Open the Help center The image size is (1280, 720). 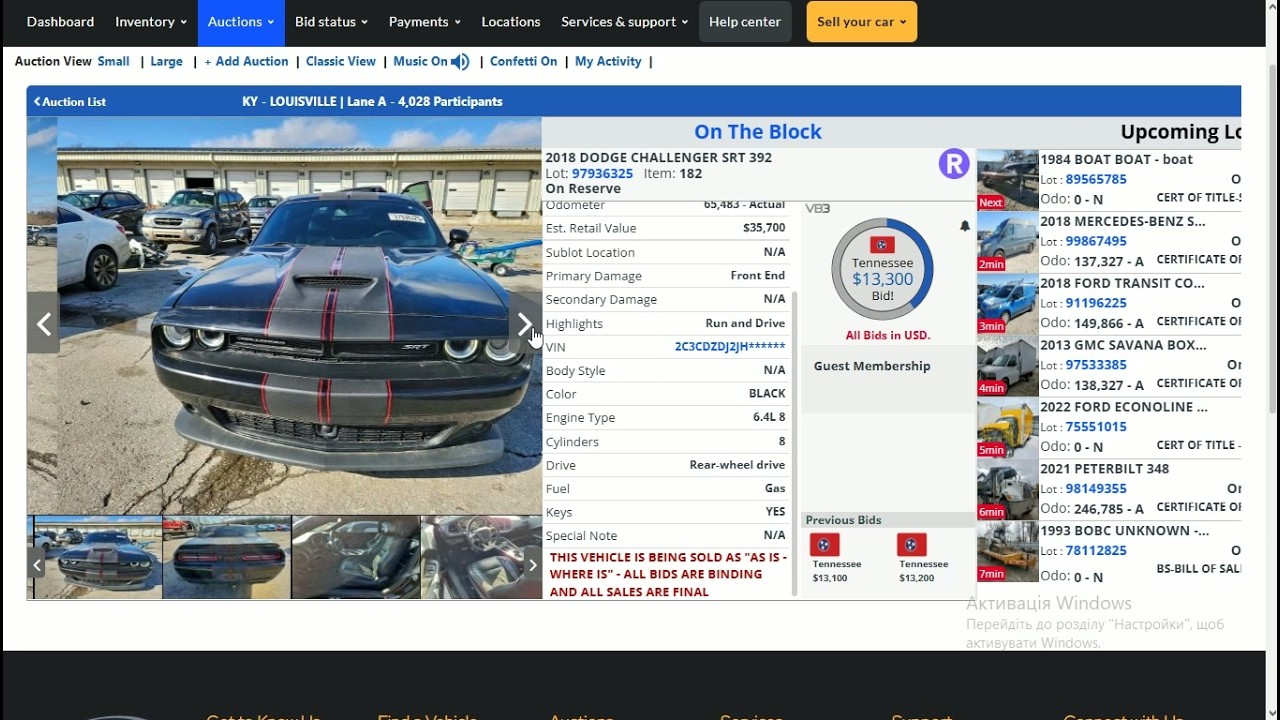pos(745,22)
